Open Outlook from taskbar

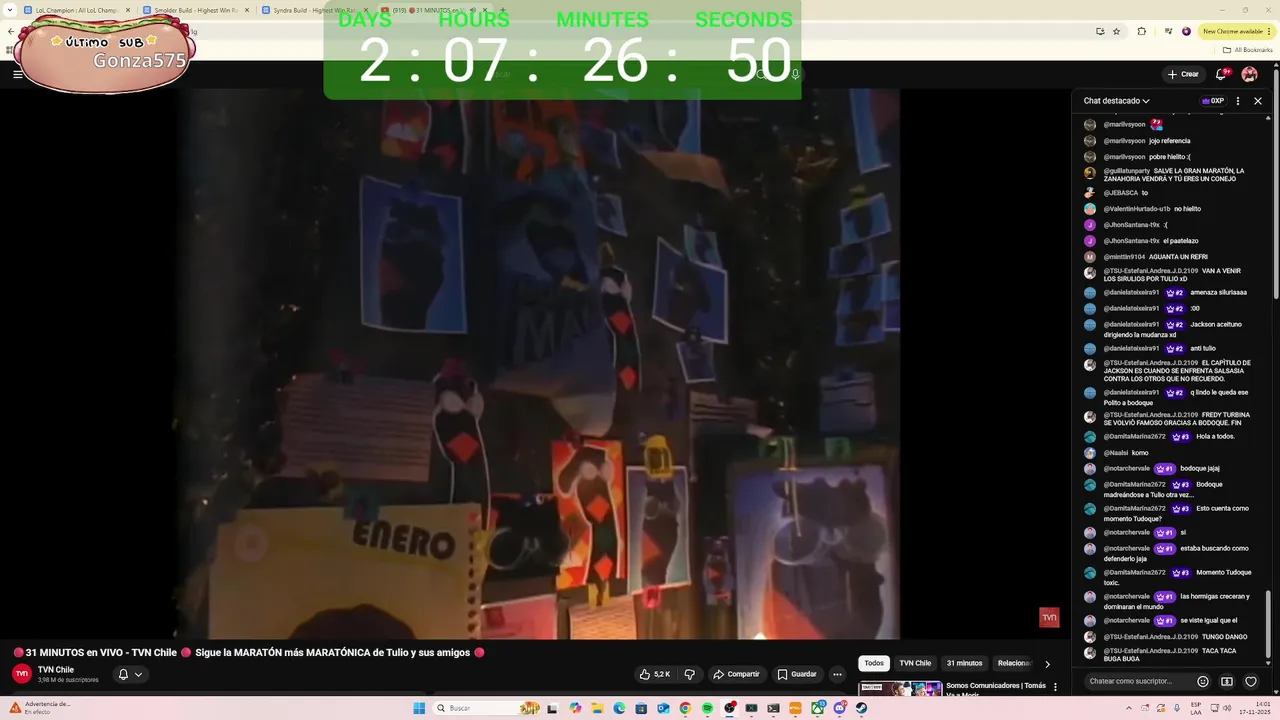click(663, 708)
